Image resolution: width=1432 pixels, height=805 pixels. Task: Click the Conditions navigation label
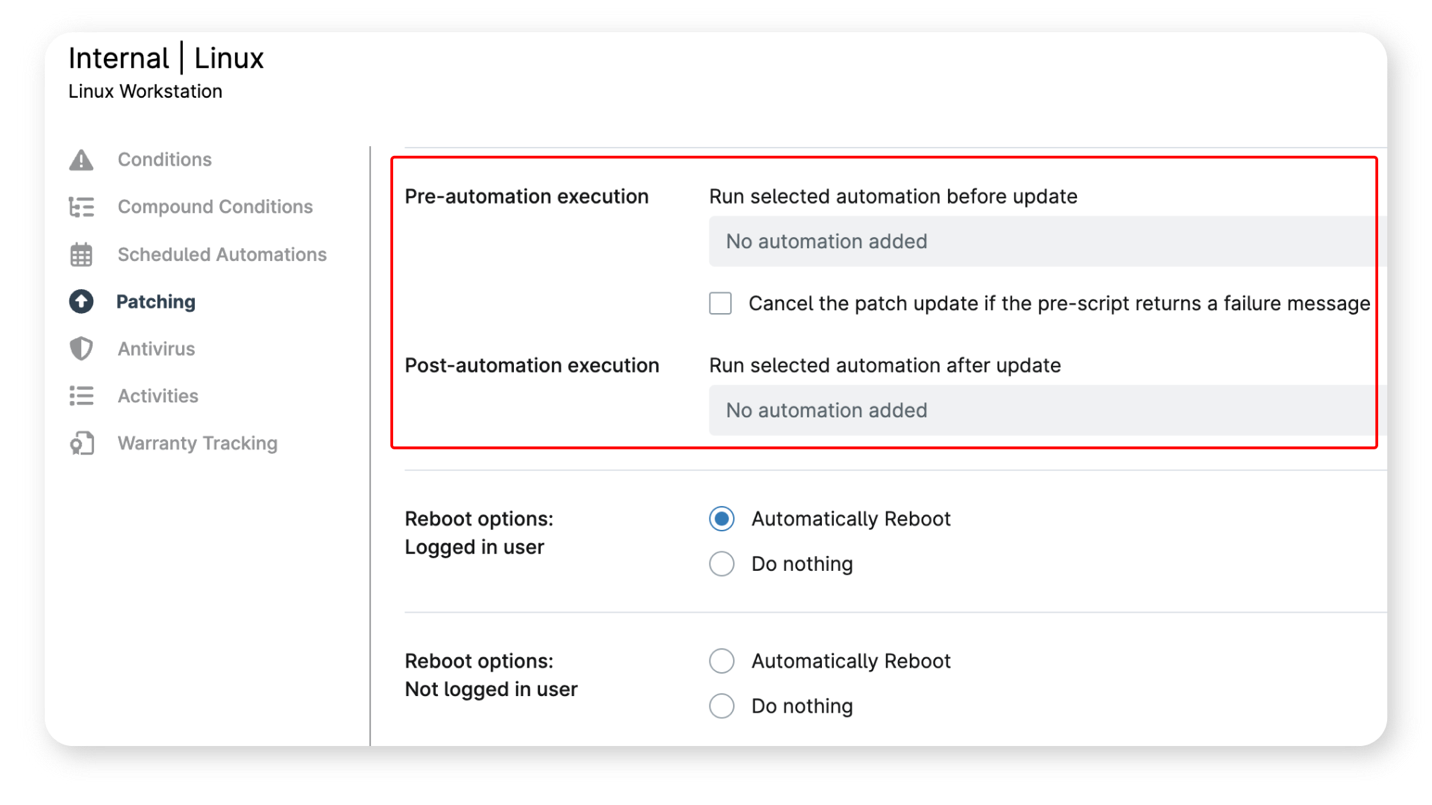pyautogui.click(x=164, y=159)
